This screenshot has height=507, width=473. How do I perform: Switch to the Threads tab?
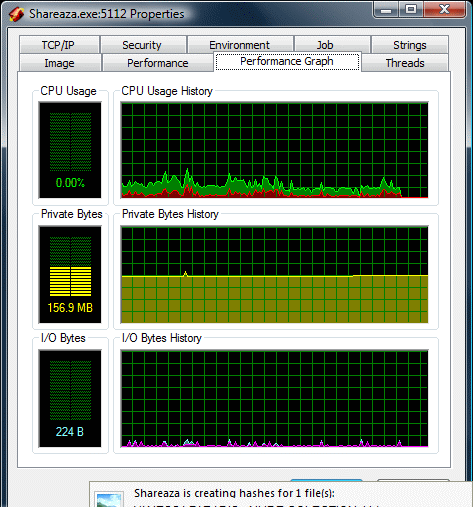click(405, 63)
